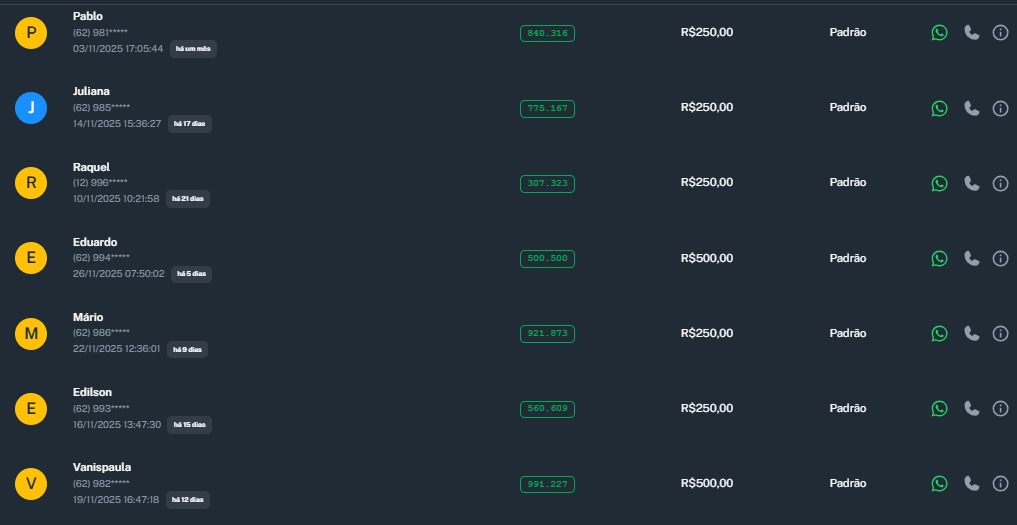Click the code badge 500.500

tap(547, 258)
